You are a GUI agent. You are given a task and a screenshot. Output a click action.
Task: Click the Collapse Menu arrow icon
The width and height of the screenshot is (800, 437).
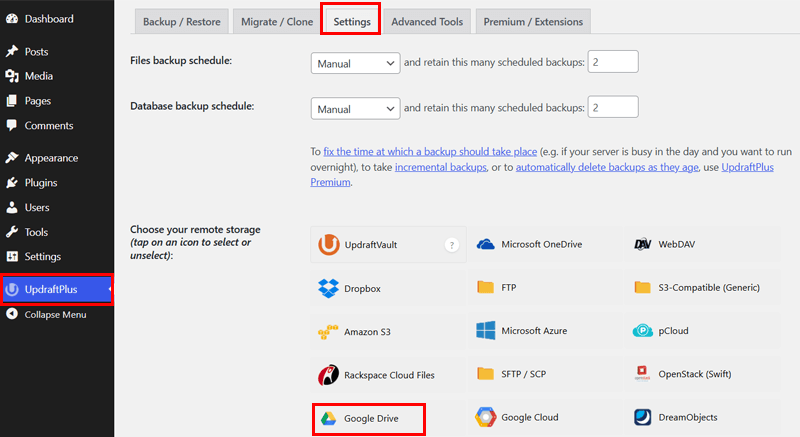click(x=12, y=314)
